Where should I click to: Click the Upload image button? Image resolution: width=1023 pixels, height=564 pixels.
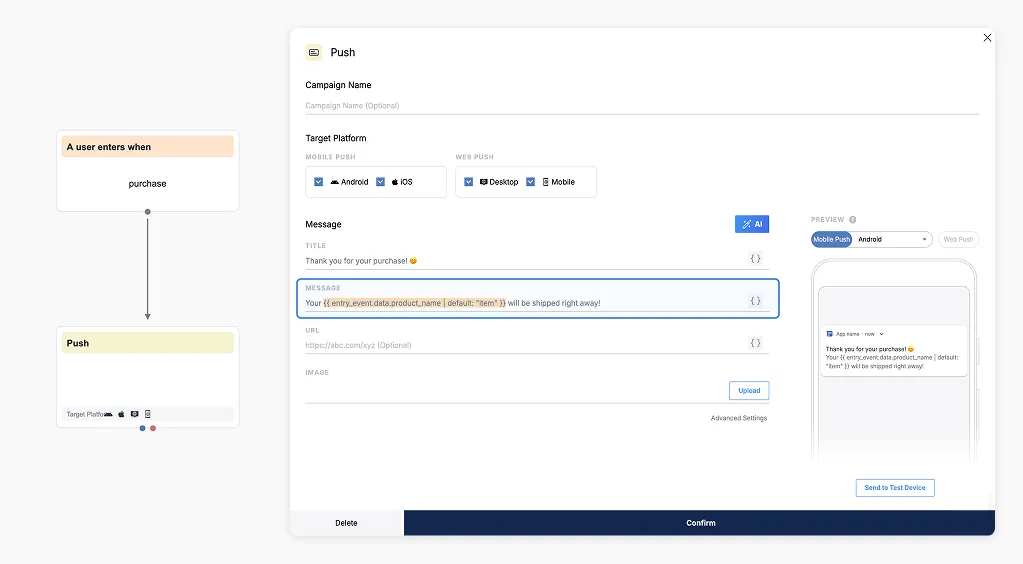pos(749,390)
